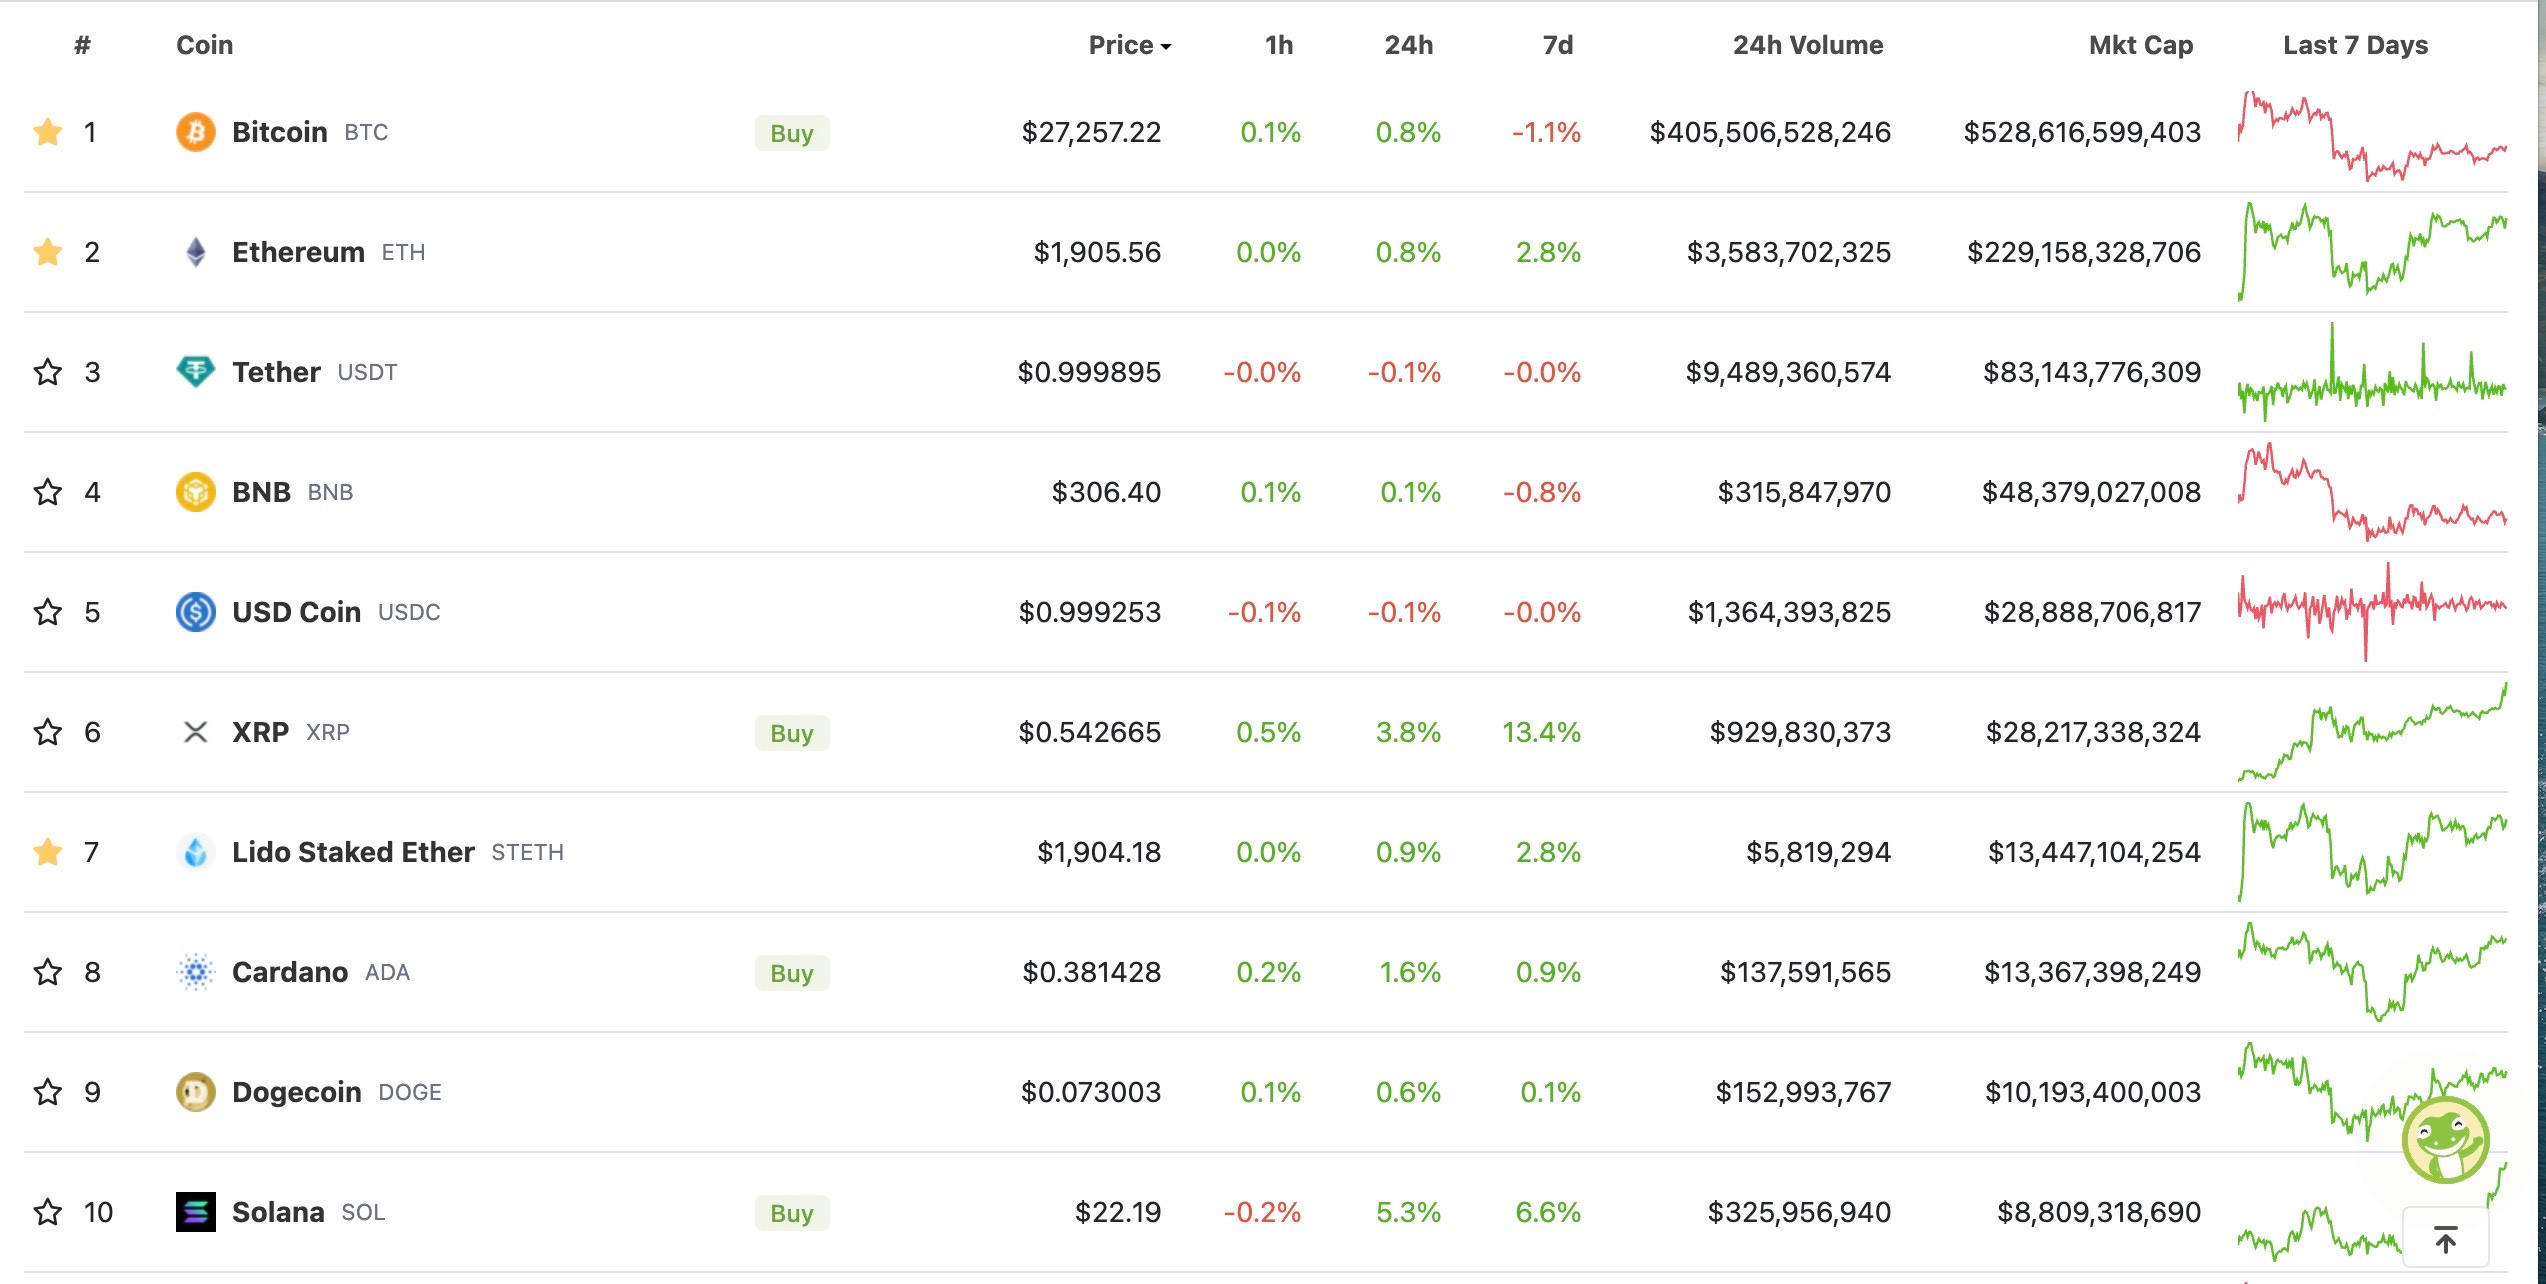Add BNB to favorites star
Image resolution: width=2546 pixels, height=1284 pixels.
[47, 492]
